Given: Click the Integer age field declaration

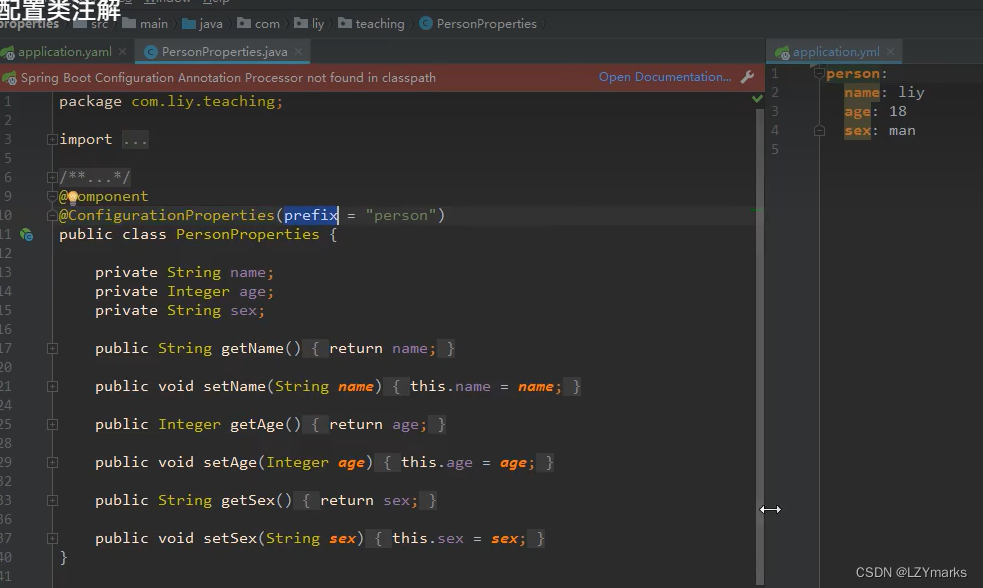Looking at the screenshot, I should pyautogui.click(x=184, y=291).
